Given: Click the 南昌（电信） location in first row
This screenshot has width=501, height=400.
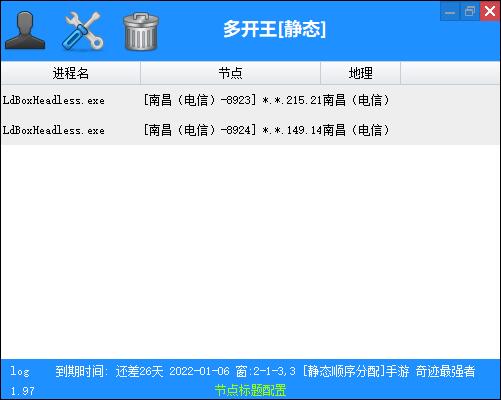Looking at the screenshot, I should (x=356, y=100).
